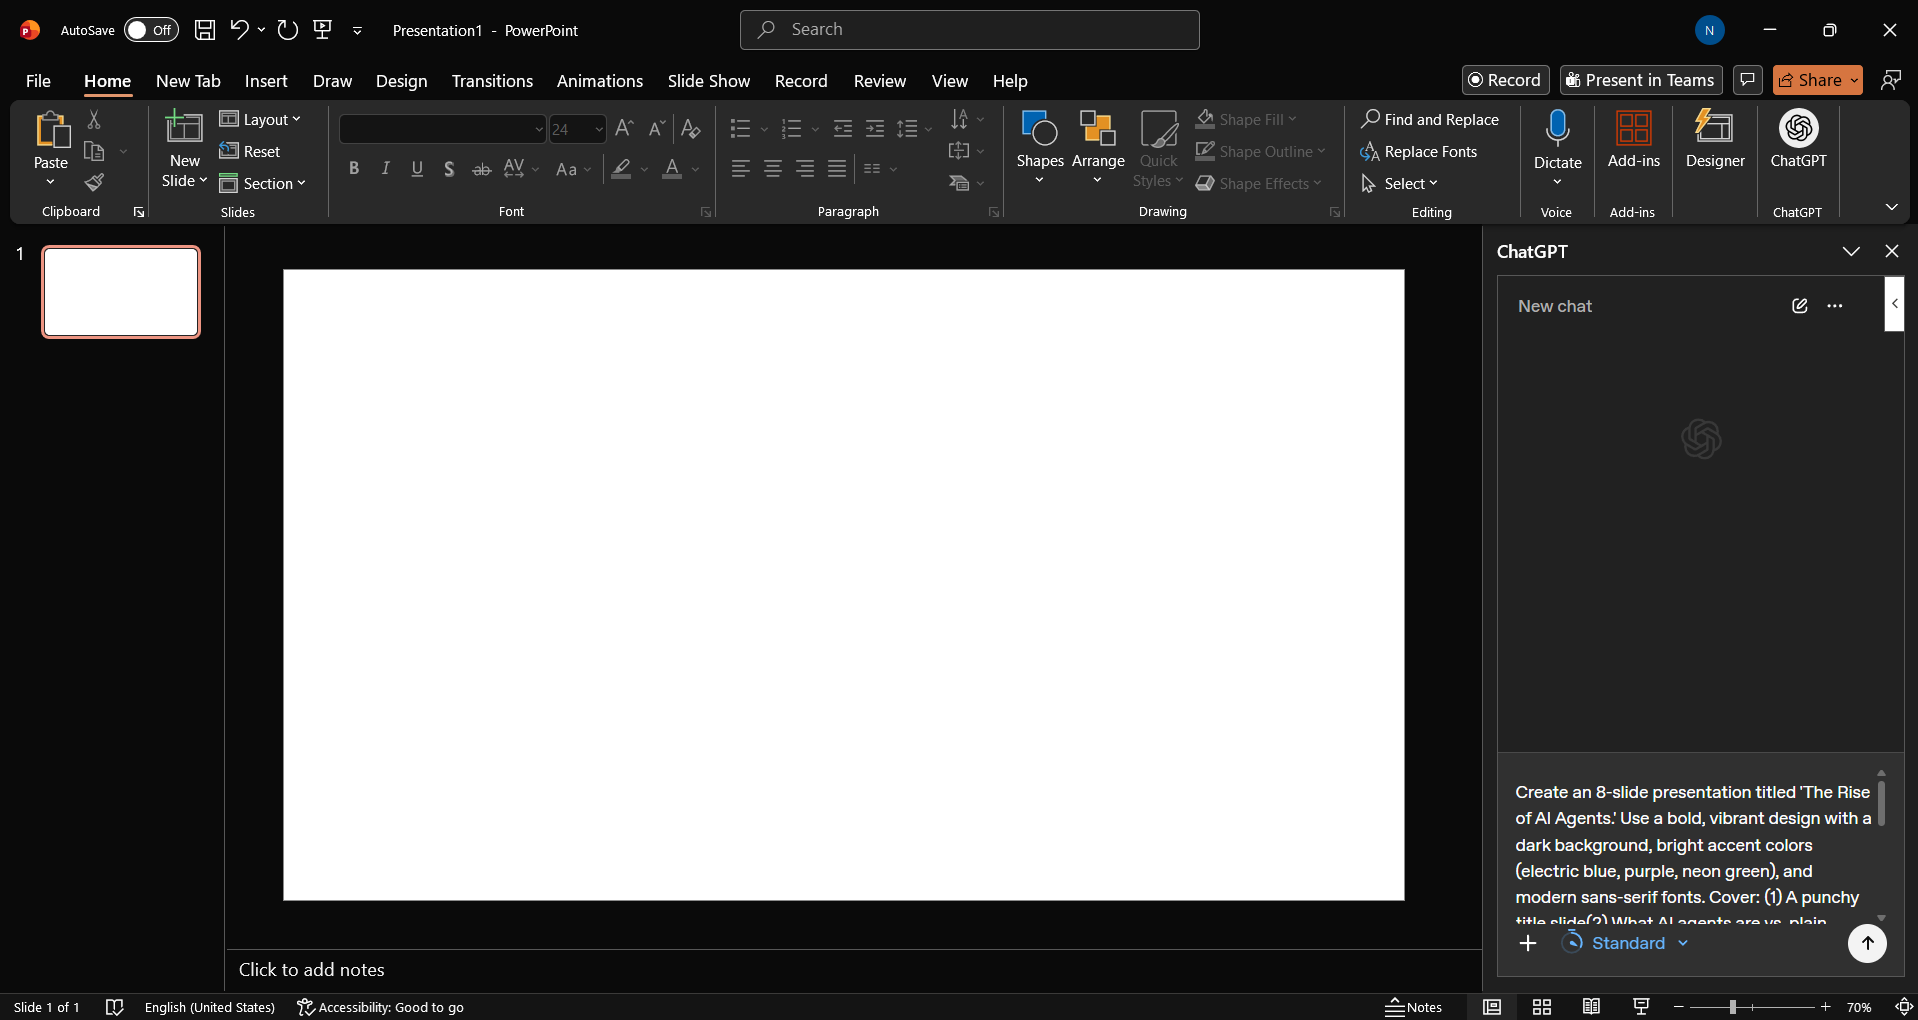The image size is (1918, 1020).
Task: Toggle Strikethrough formatting
Action: tap(481, 169)
